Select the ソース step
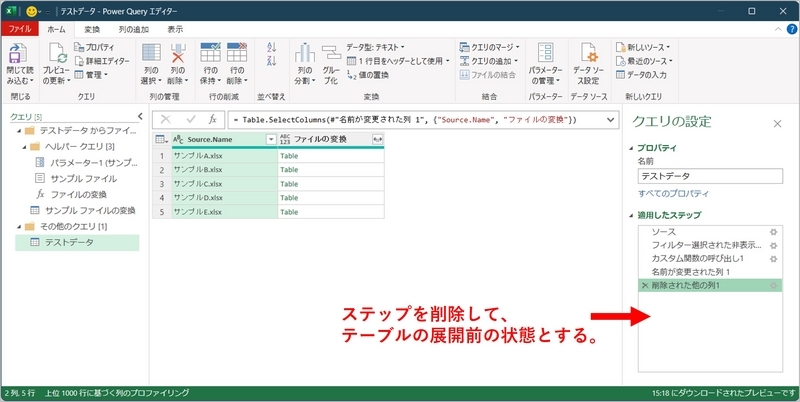Image resolution: width=800 pixels, height=402 pixels. pyautogui.click(x=710, y=232)
